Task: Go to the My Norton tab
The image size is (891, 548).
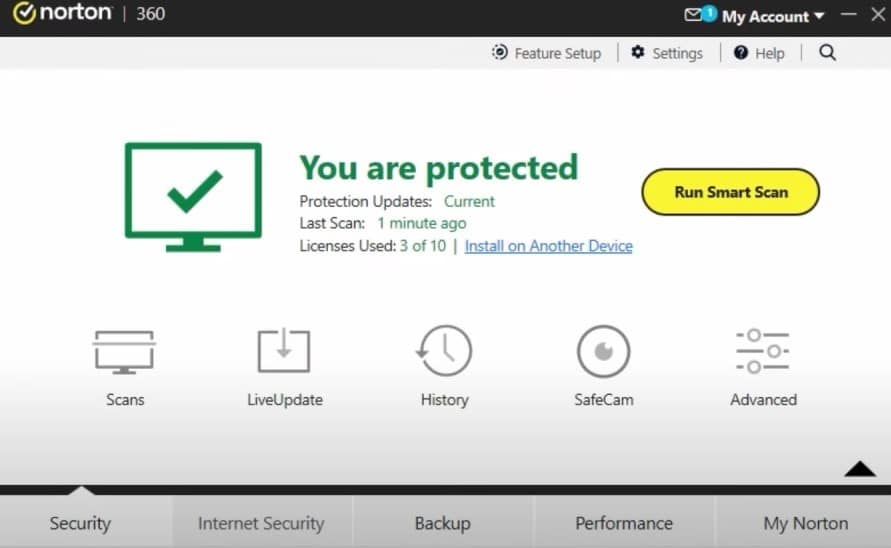Action: pos(805,523)
